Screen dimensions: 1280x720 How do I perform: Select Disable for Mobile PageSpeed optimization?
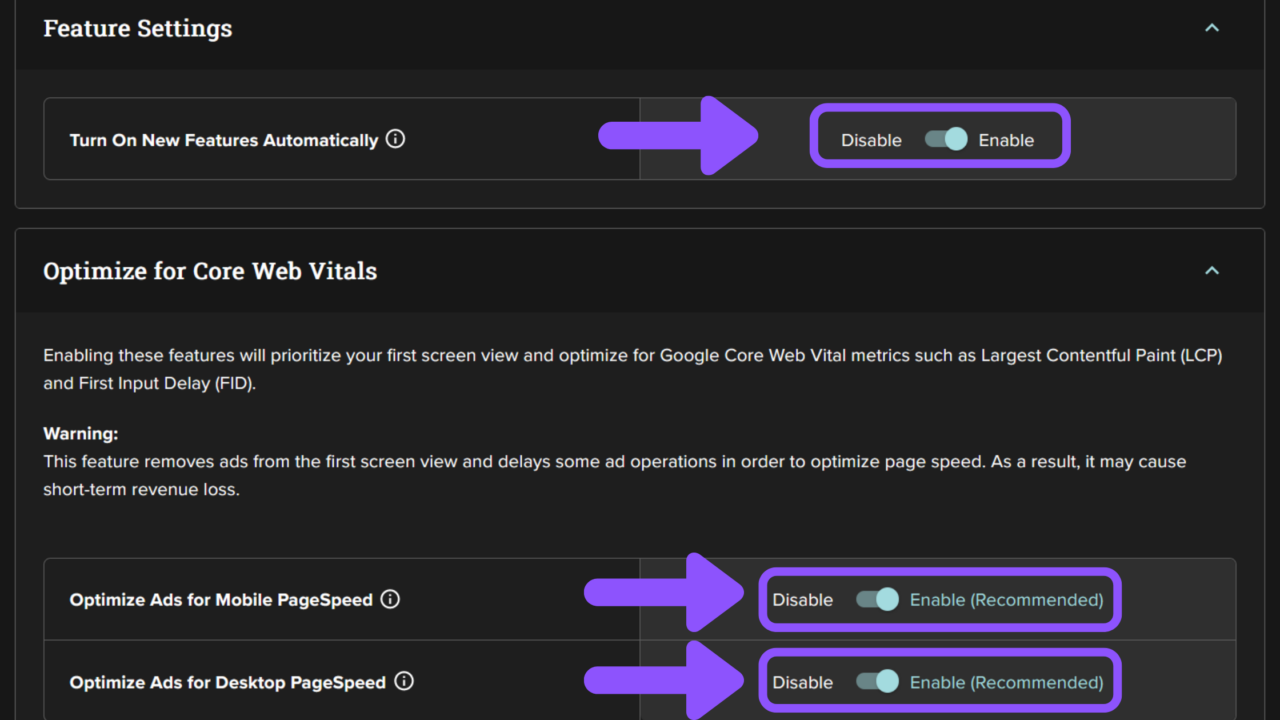(802, 600)
